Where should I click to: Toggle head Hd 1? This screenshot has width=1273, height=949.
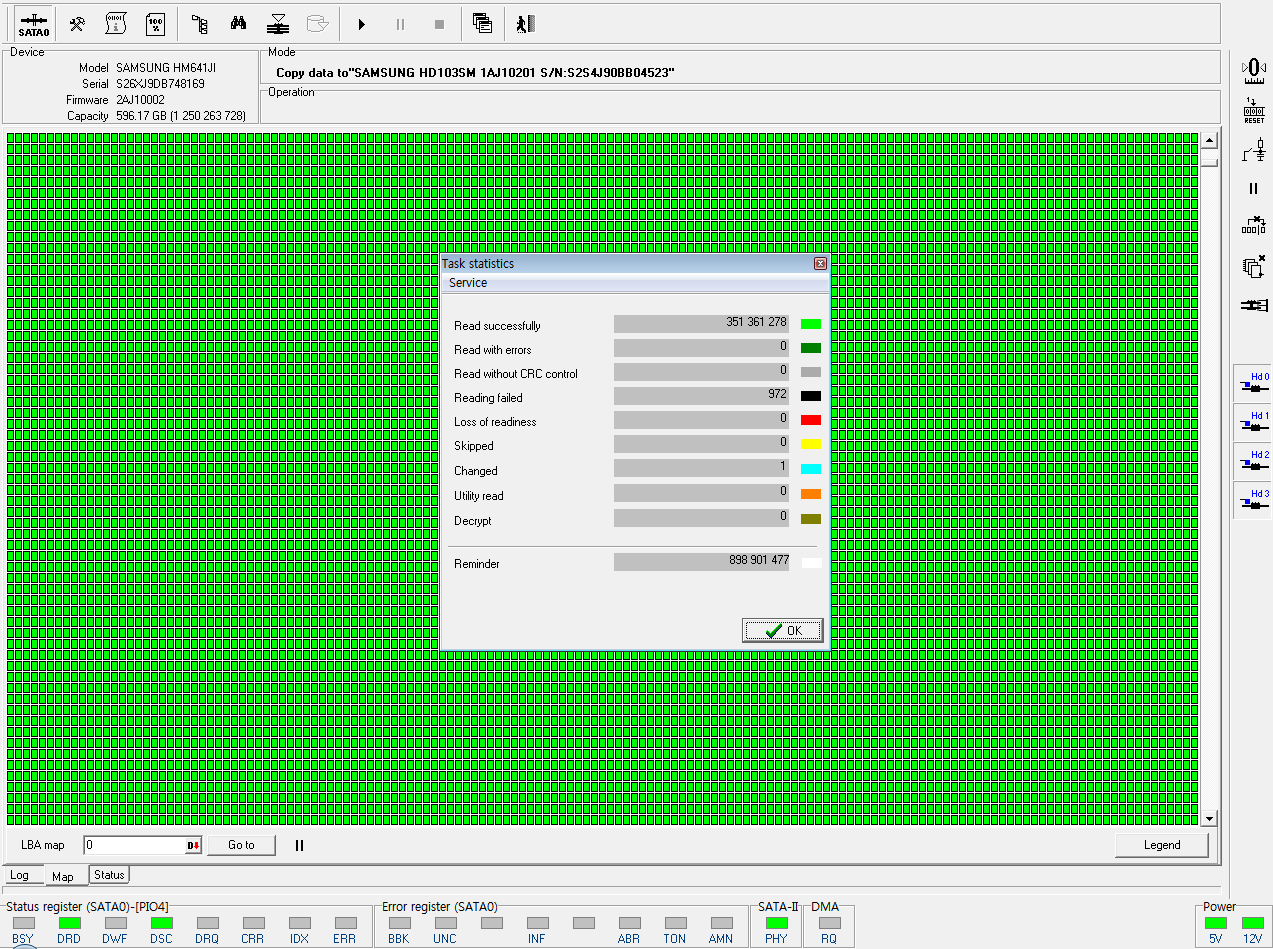pyautogui.click(x=1254, y=421)
